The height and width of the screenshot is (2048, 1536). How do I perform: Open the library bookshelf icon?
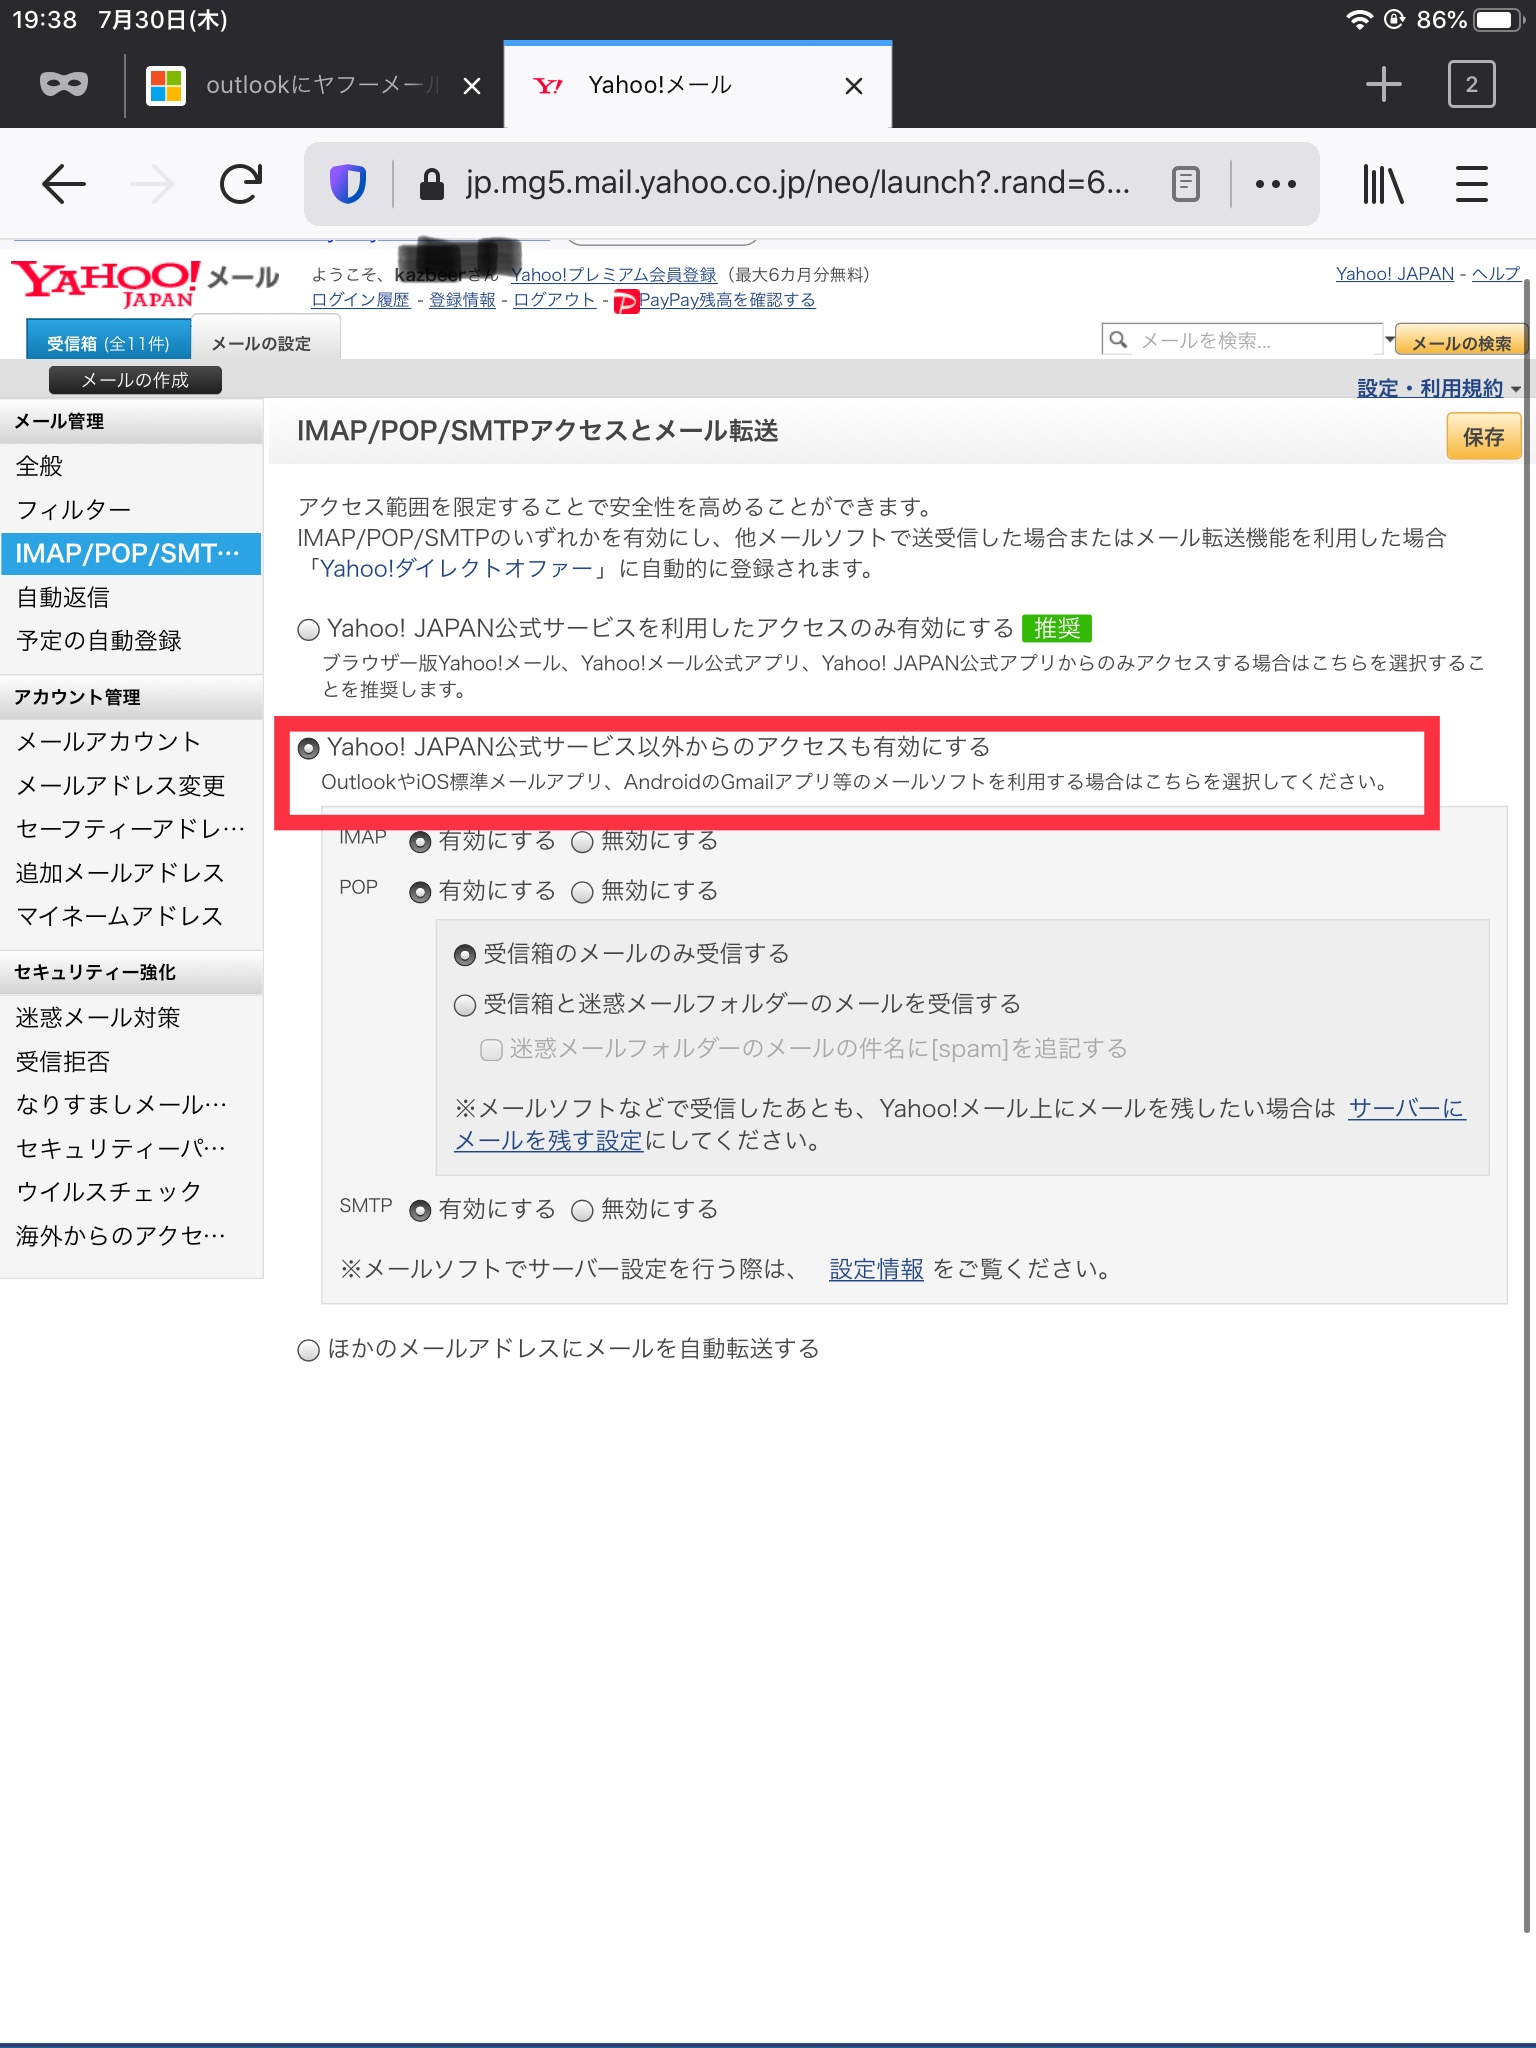pyautogui.click(x=1383, y=184)
